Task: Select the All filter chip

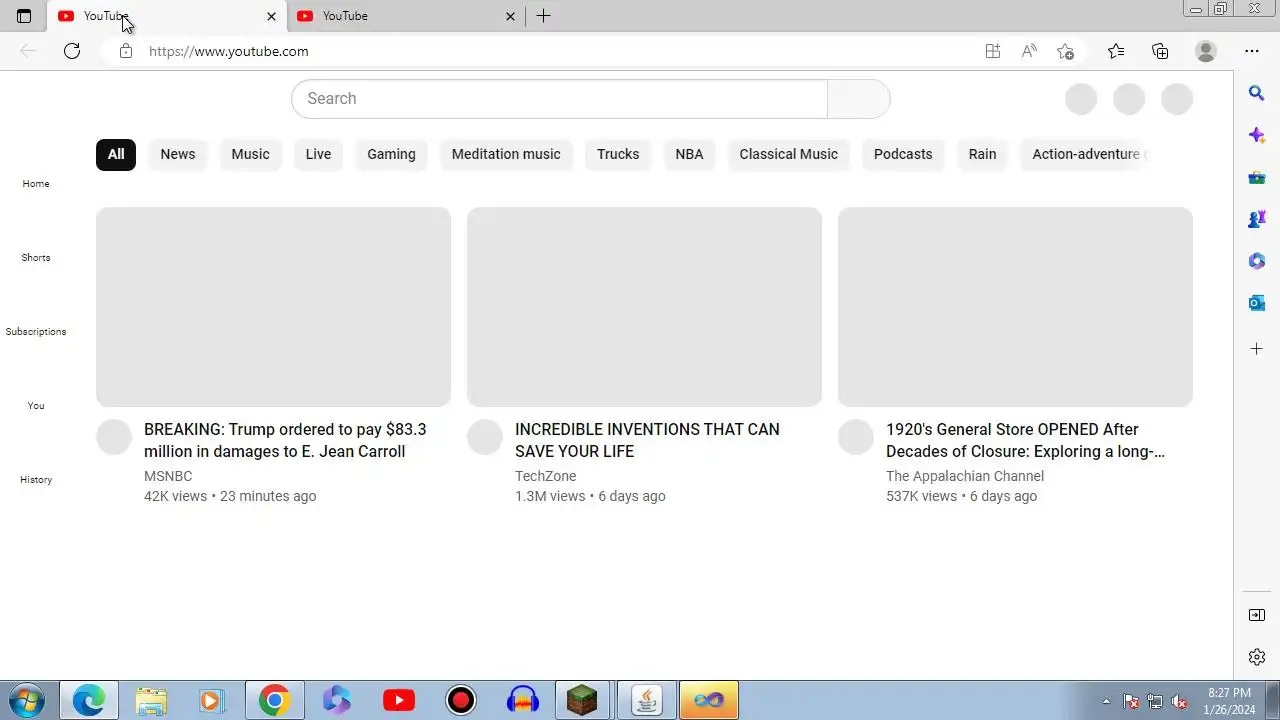Action: pyautogui.click(x=116, y=154)
